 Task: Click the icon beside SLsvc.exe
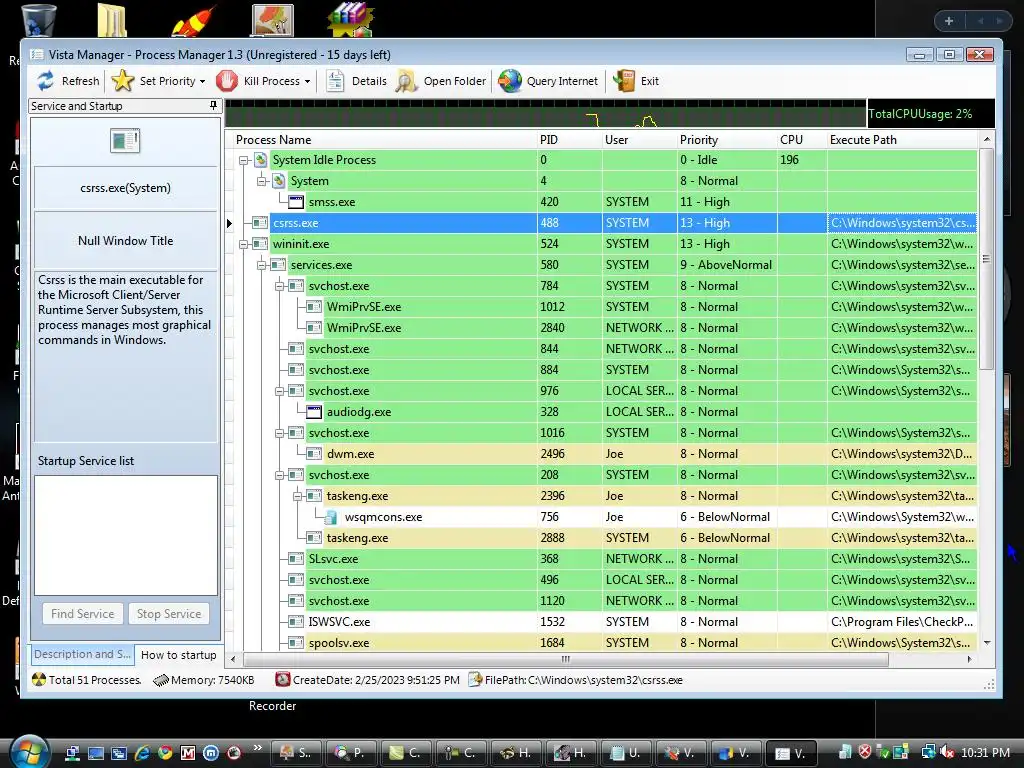click(296, 559)
